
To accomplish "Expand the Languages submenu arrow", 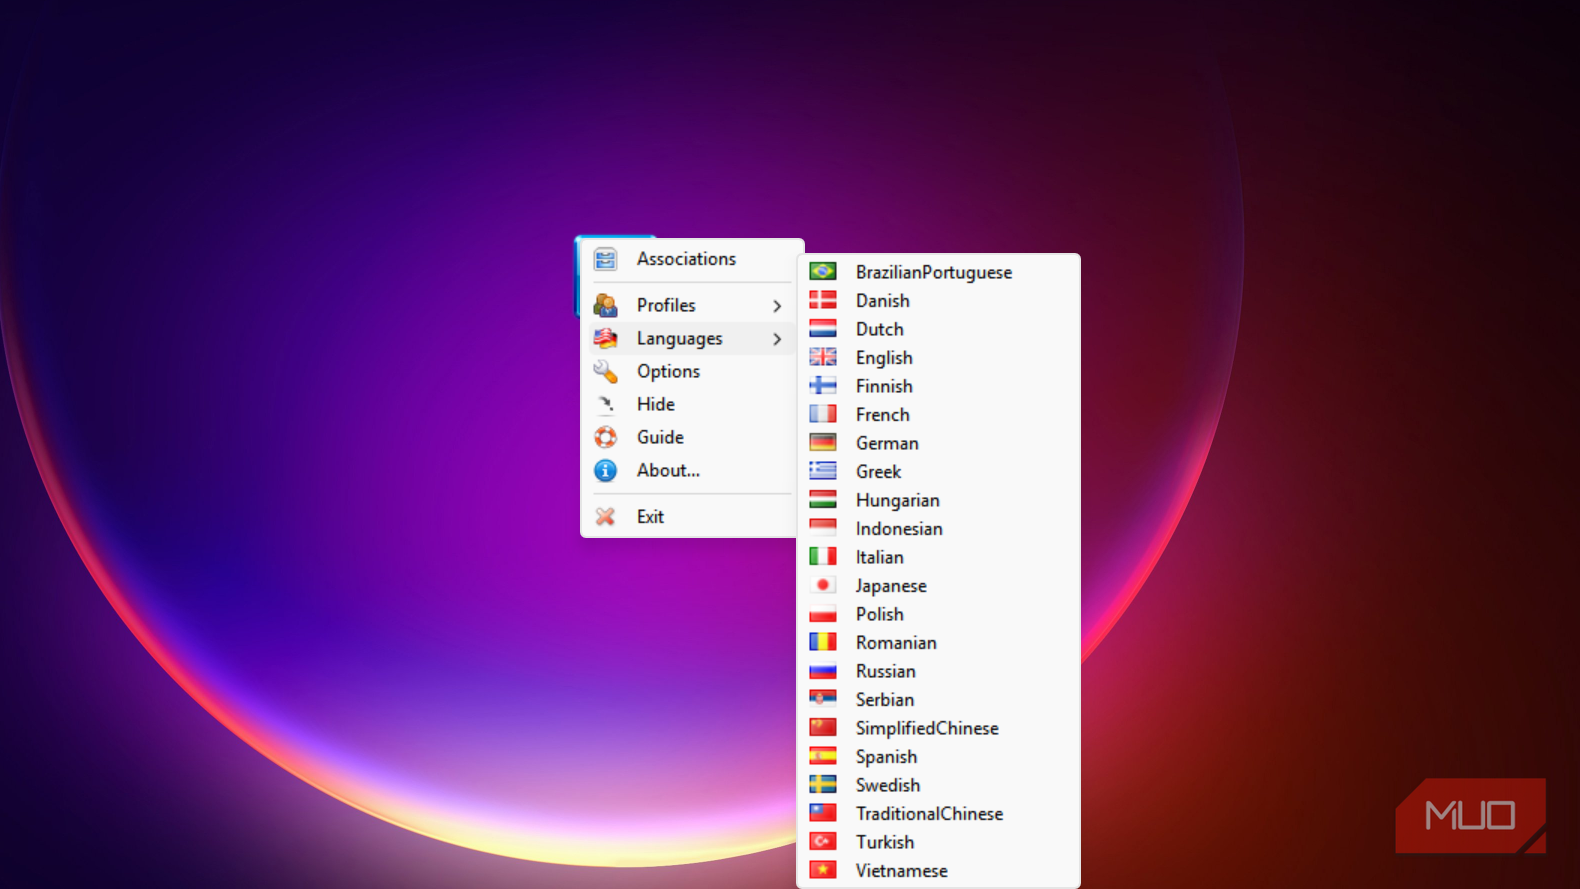I will (x=777, y=339).
